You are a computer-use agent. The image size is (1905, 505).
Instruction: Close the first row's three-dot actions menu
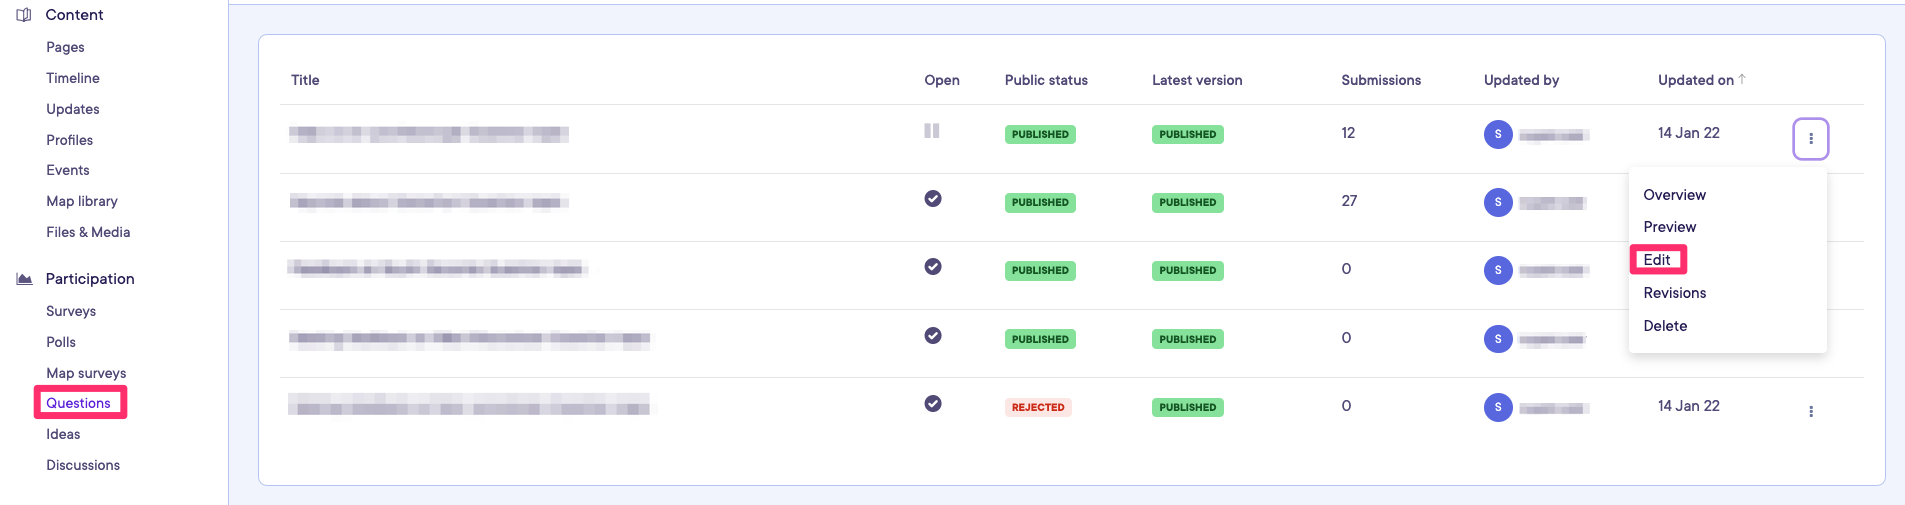[1810, 139]
